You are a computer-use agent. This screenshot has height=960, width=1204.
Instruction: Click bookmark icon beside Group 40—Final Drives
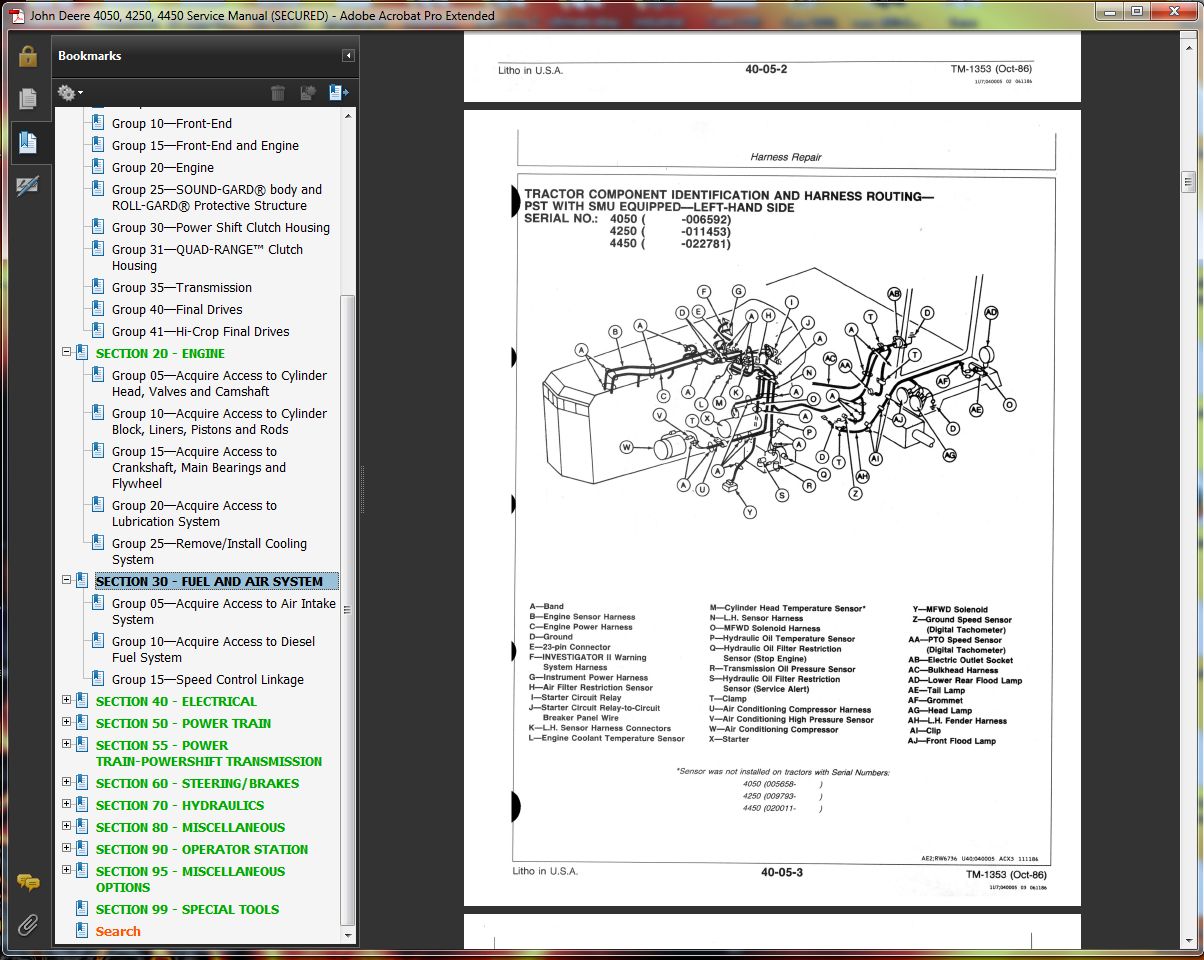98,309
